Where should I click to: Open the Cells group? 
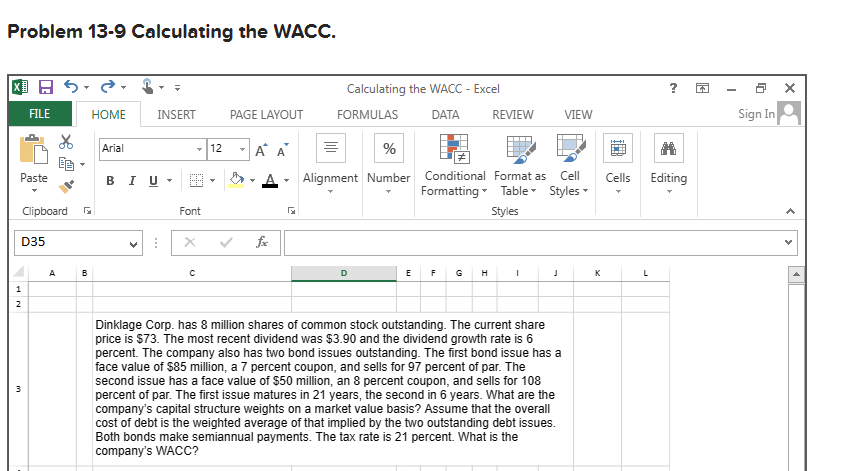coord(618,164)
